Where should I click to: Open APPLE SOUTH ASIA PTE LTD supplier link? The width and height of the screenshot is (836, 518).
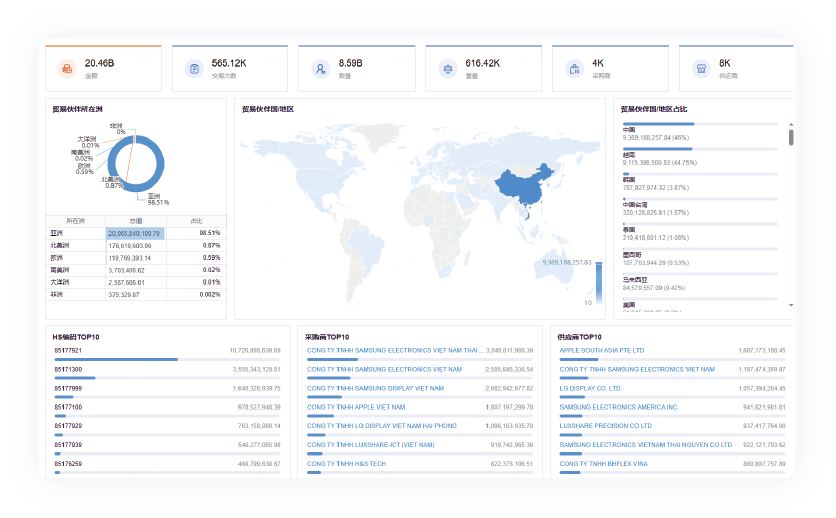(x=602, y=350)
